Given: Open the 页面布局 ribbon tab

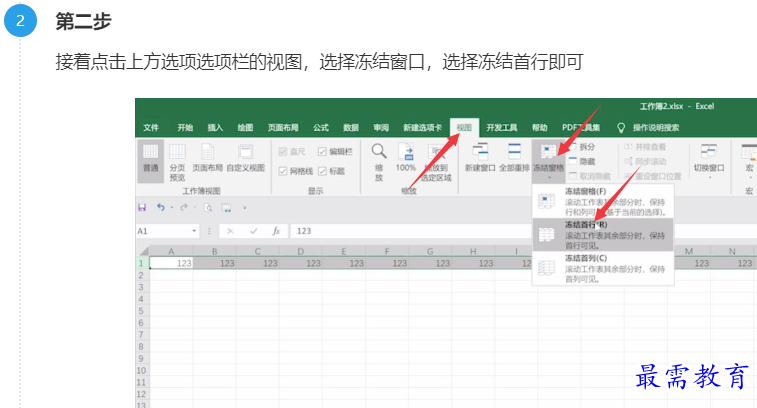Looking at the screenshot, I should coord(283,127).
